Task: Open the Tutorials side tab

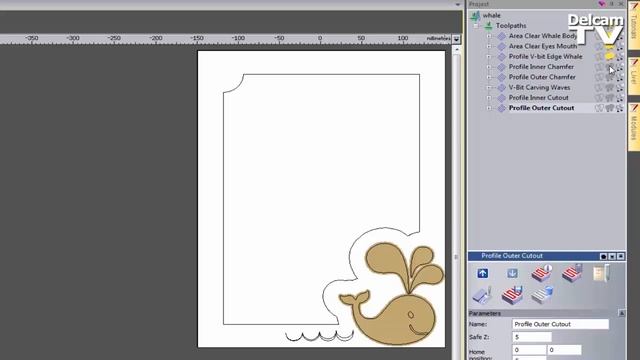Action: click(634, 25)
